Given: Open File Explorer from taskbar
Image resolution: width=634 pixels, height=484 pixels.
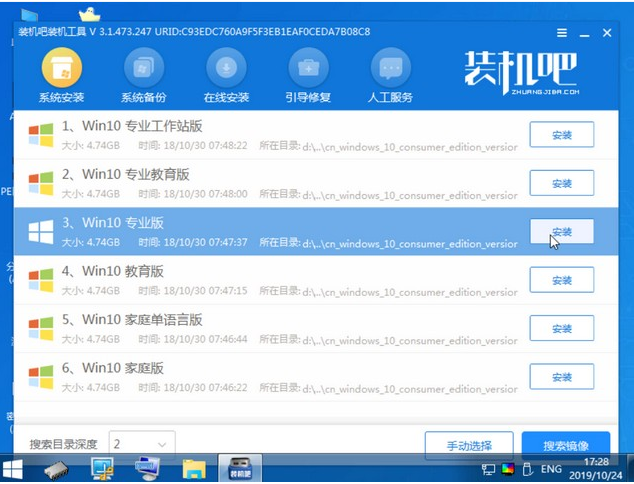Looking at the screenshot, I should point(194,469).
